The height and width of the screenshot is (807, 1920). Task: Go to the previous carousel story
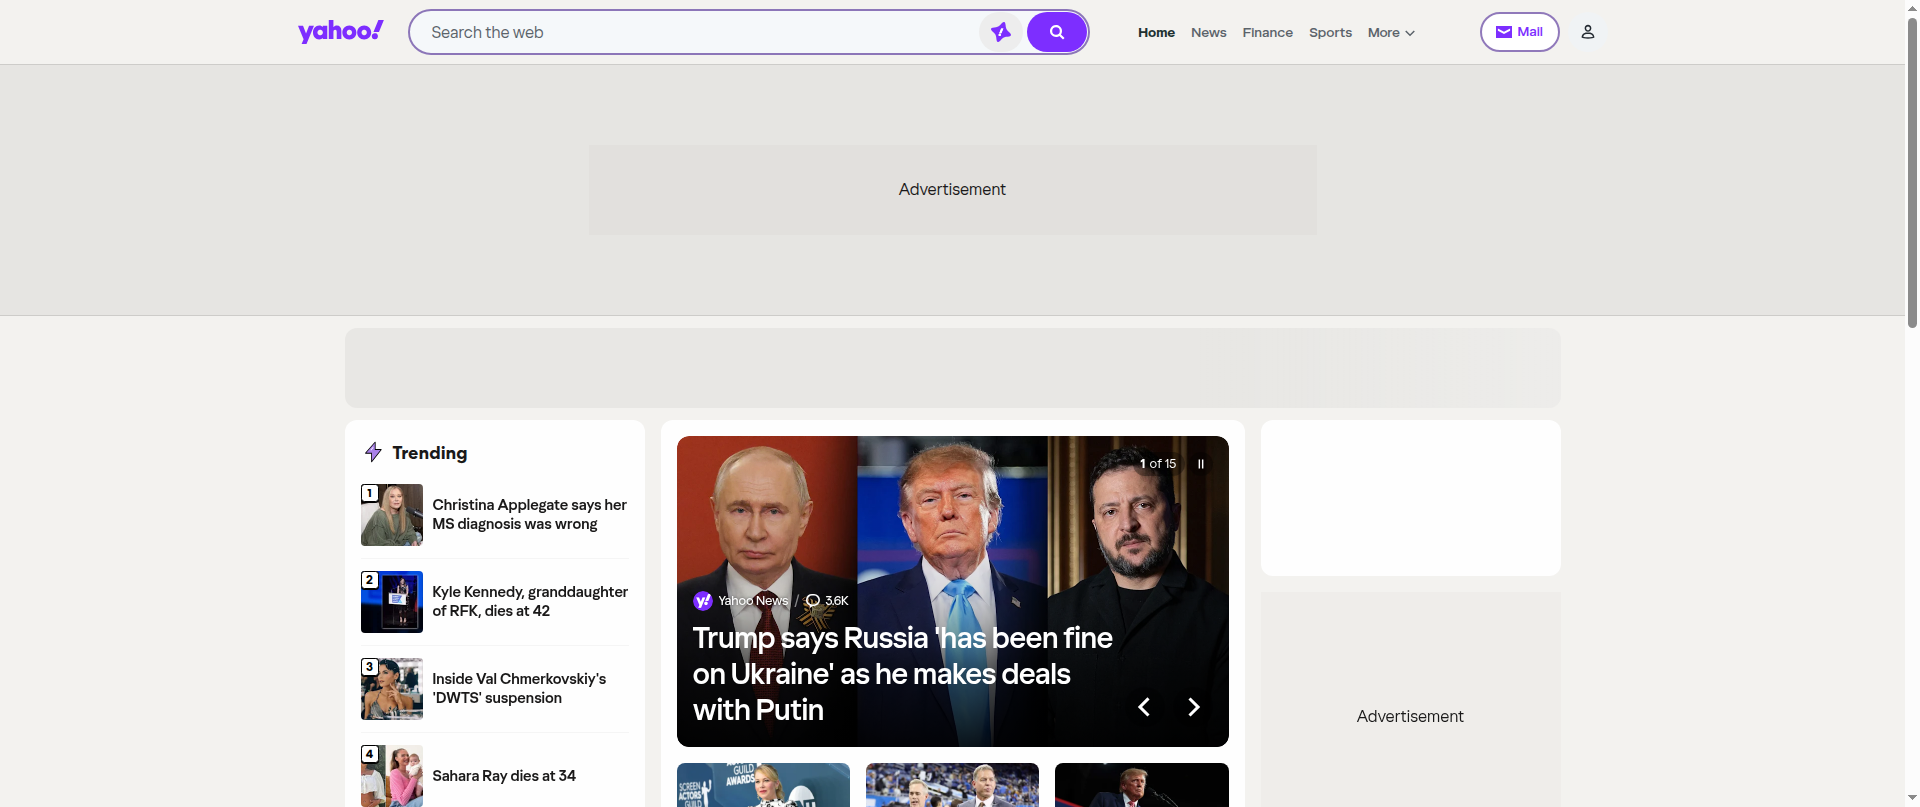[1144, 707]
